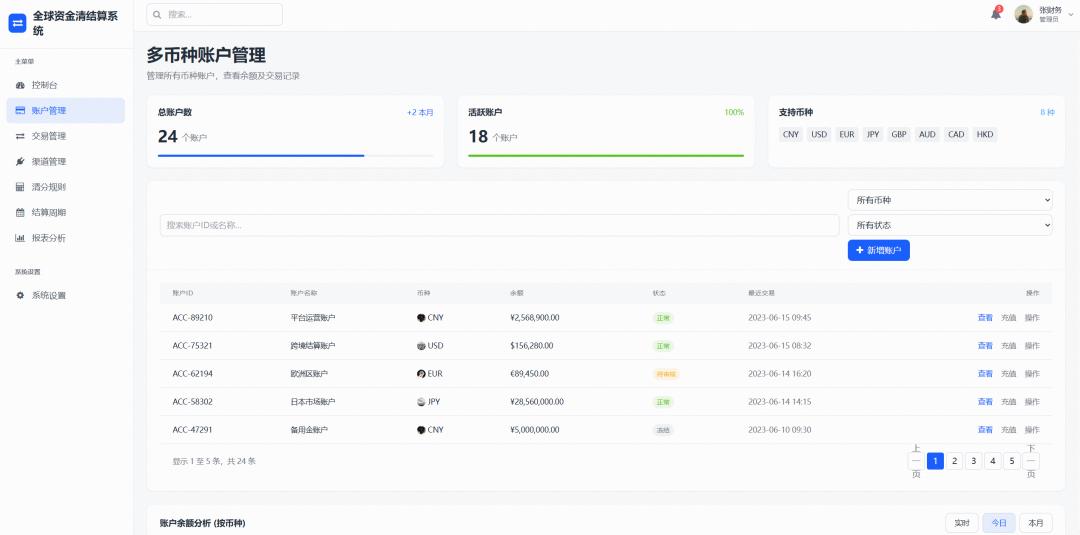Go to the previous page 上一页

pos(916,461)
